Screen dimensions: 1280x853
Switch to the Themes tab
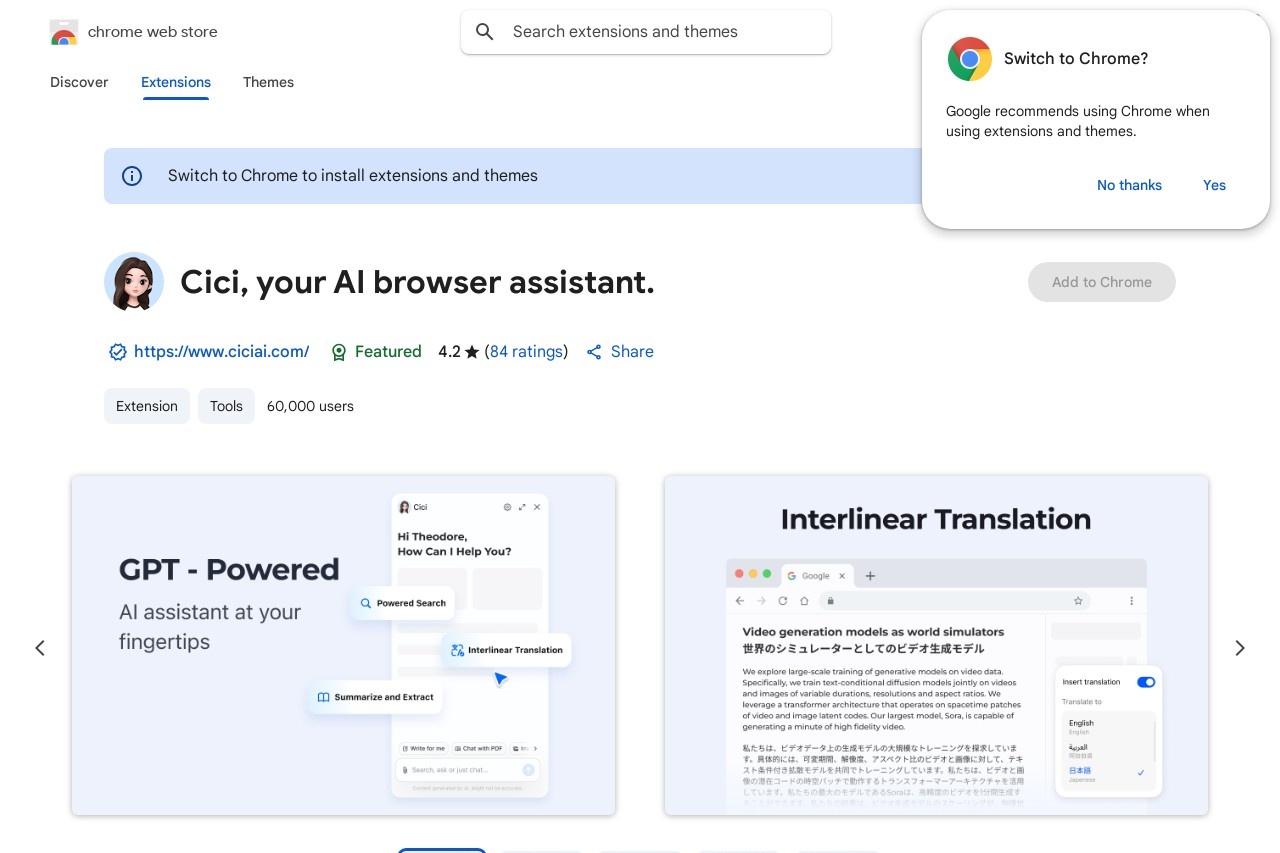tap(268, 82)
